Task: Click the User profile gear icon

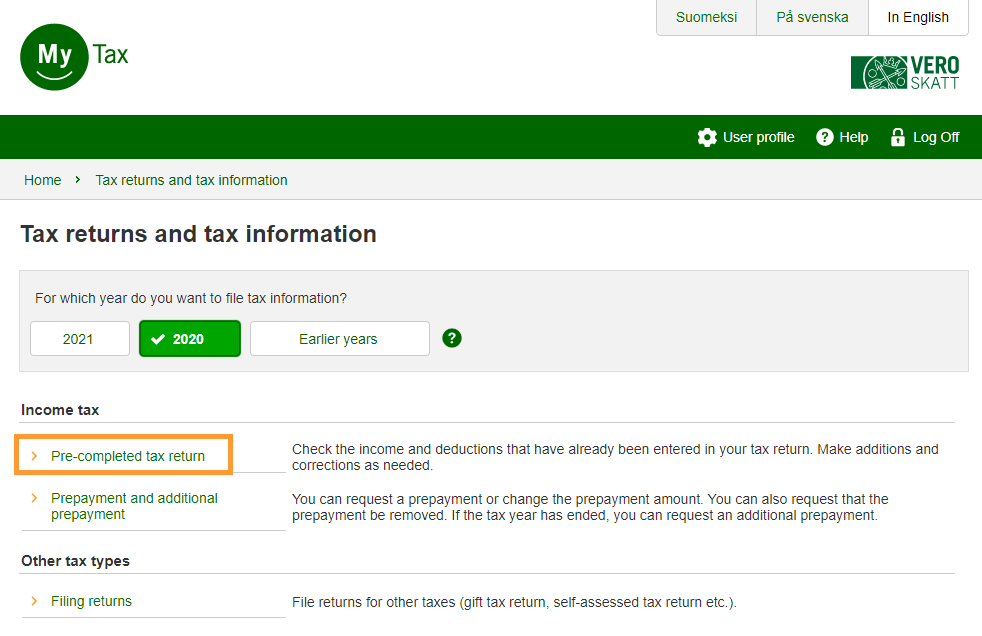Action: pyautogui.click(x=707, y=137)
